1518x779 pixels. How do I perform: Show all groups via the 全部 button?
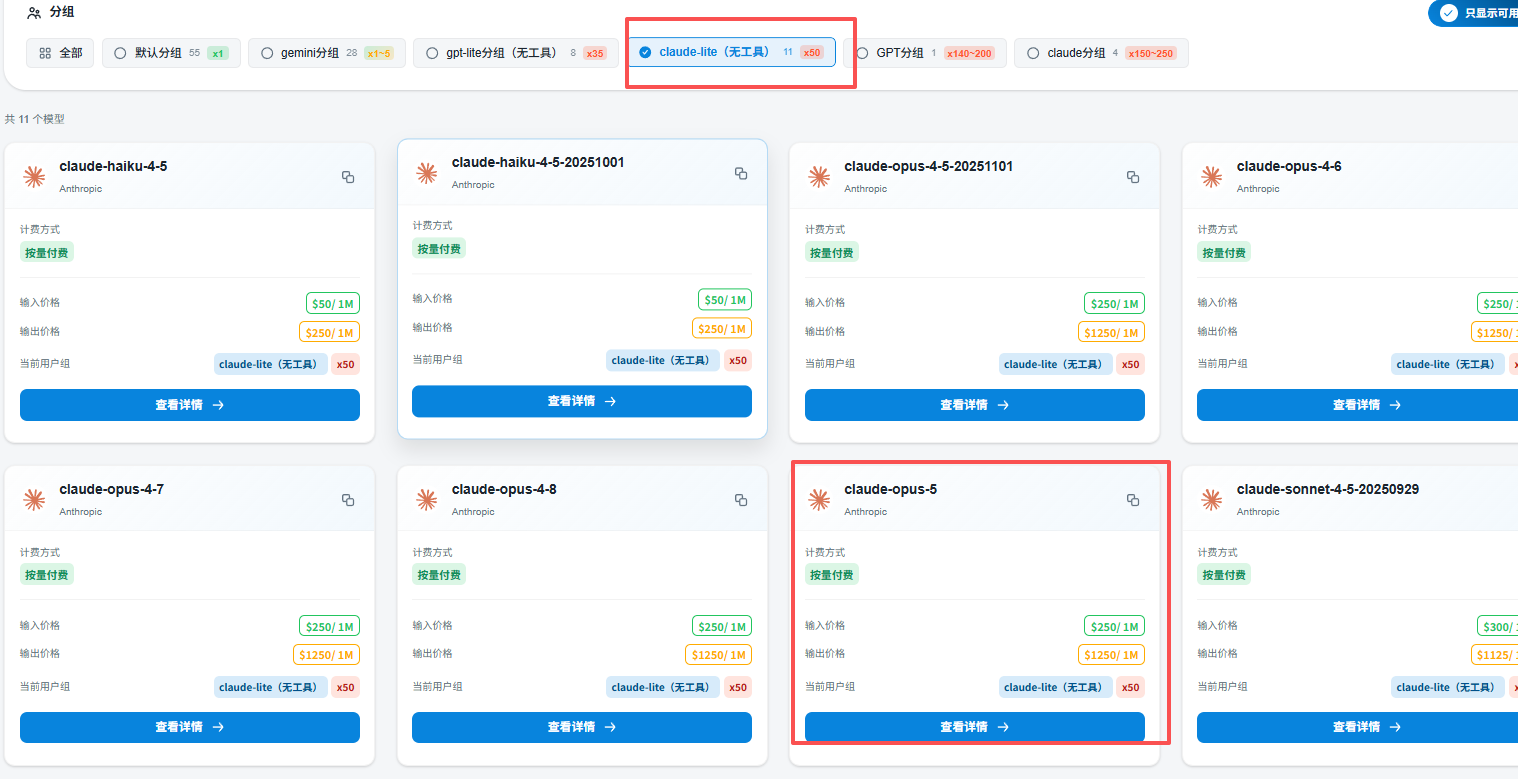pyautogui.click(x=61, y=53)
